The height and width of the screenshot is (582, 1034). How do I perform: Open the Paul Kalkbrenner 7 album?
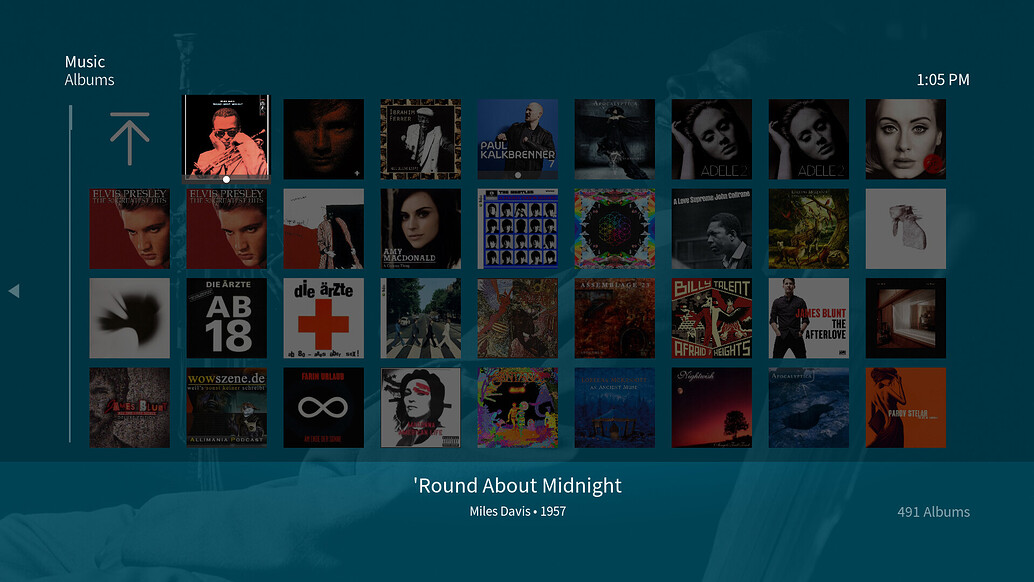(517, 139)
